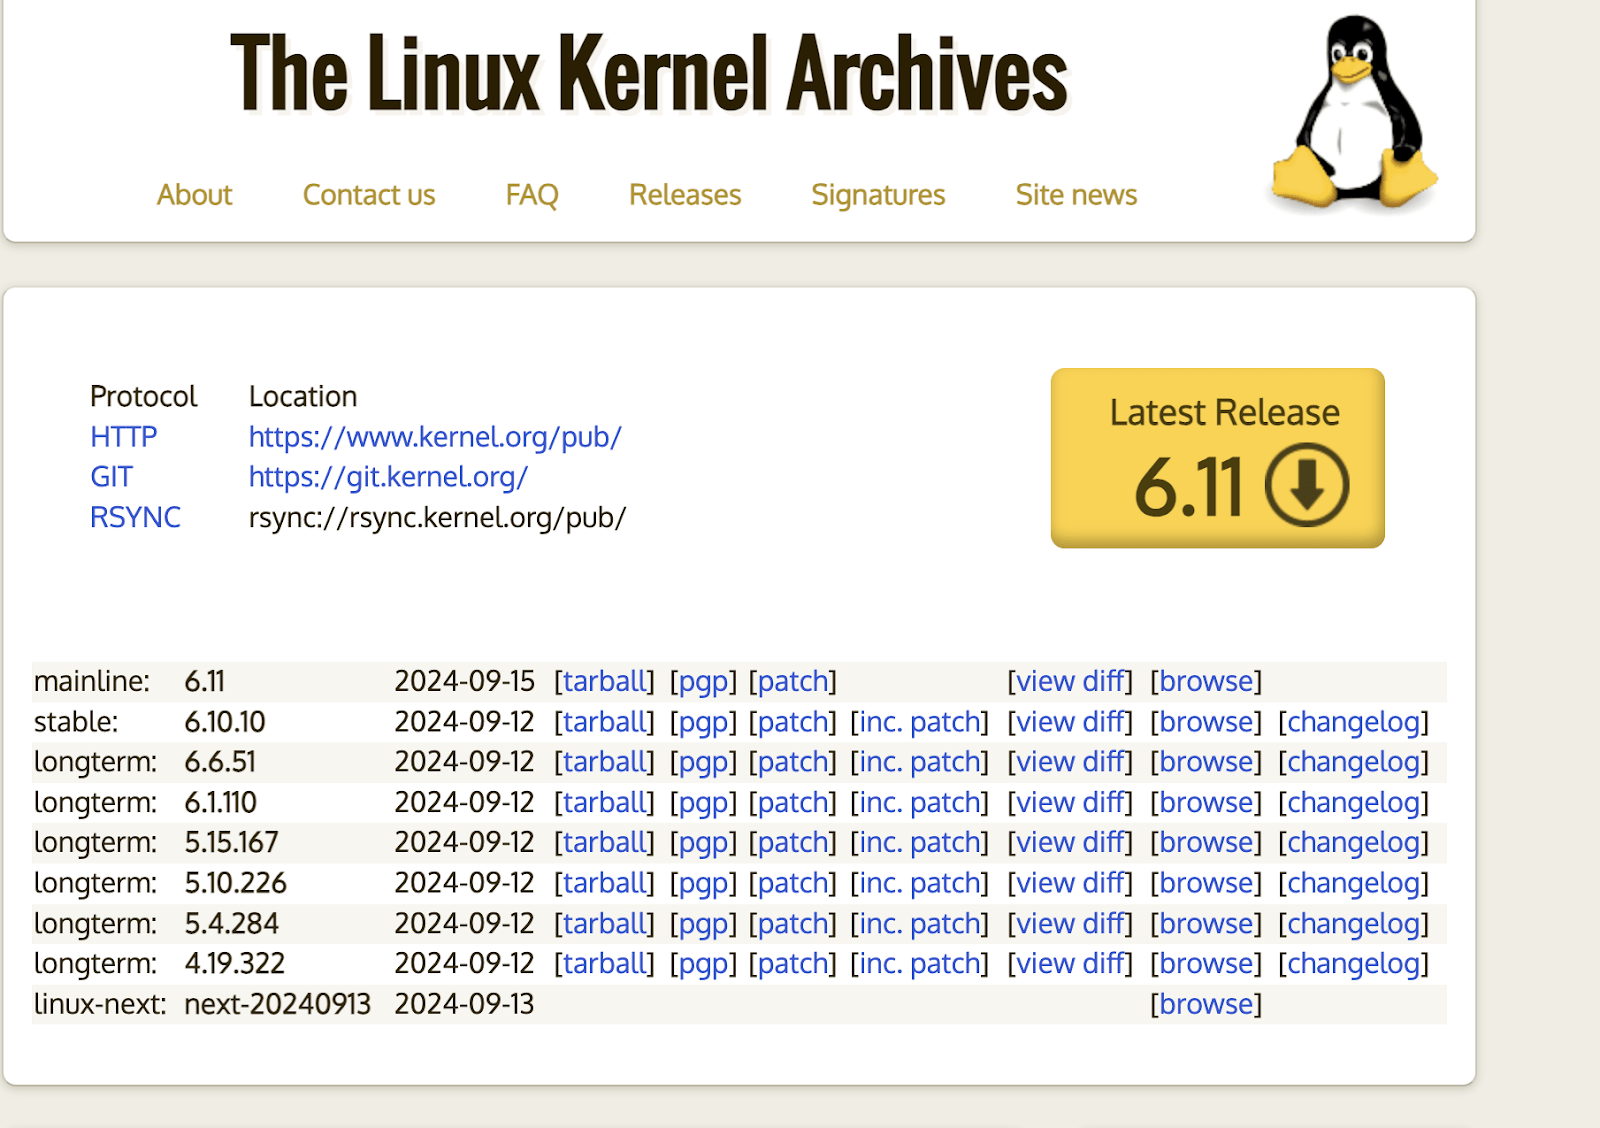
Task: Browse the stable 6.10.10 release
Action: tap(1205, 721)
